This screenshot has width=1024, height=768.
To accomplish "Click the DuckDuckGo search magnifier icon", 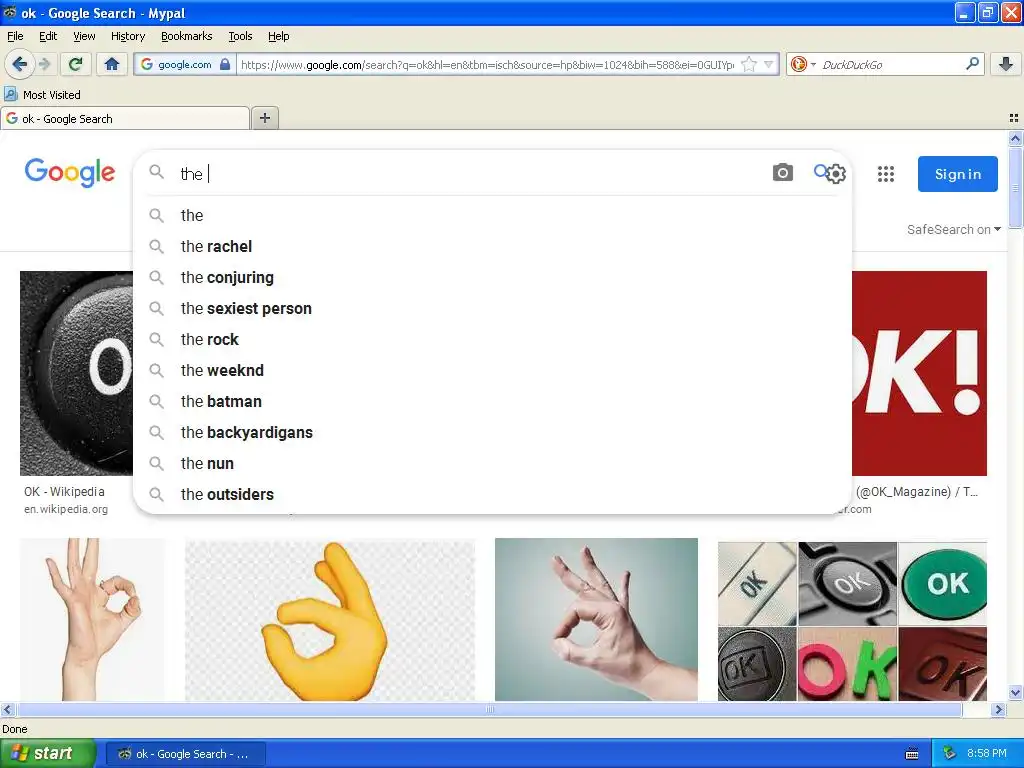I will pos(972,63).
